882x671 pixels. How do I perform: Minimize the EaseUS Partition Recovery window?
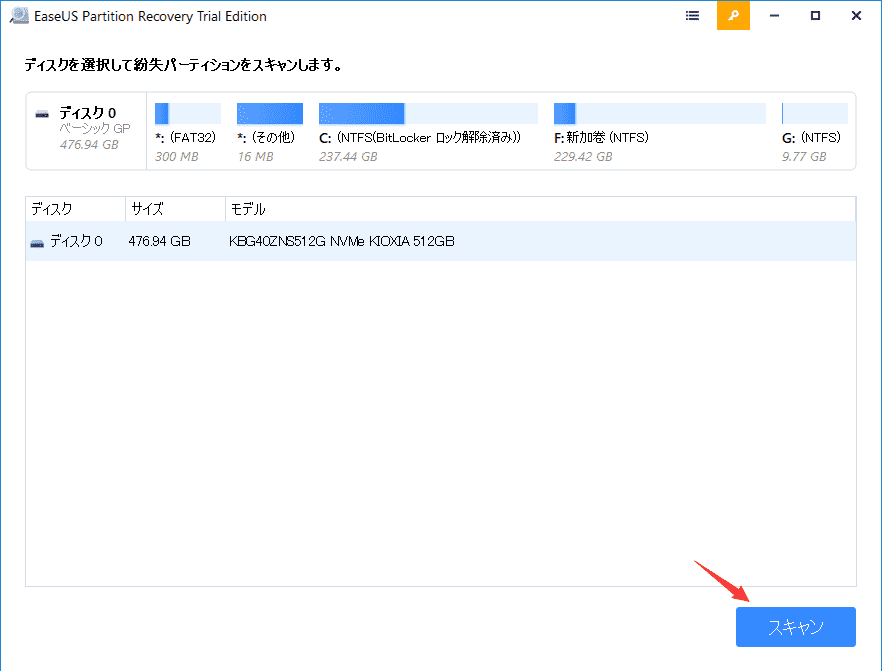point(775,16)
